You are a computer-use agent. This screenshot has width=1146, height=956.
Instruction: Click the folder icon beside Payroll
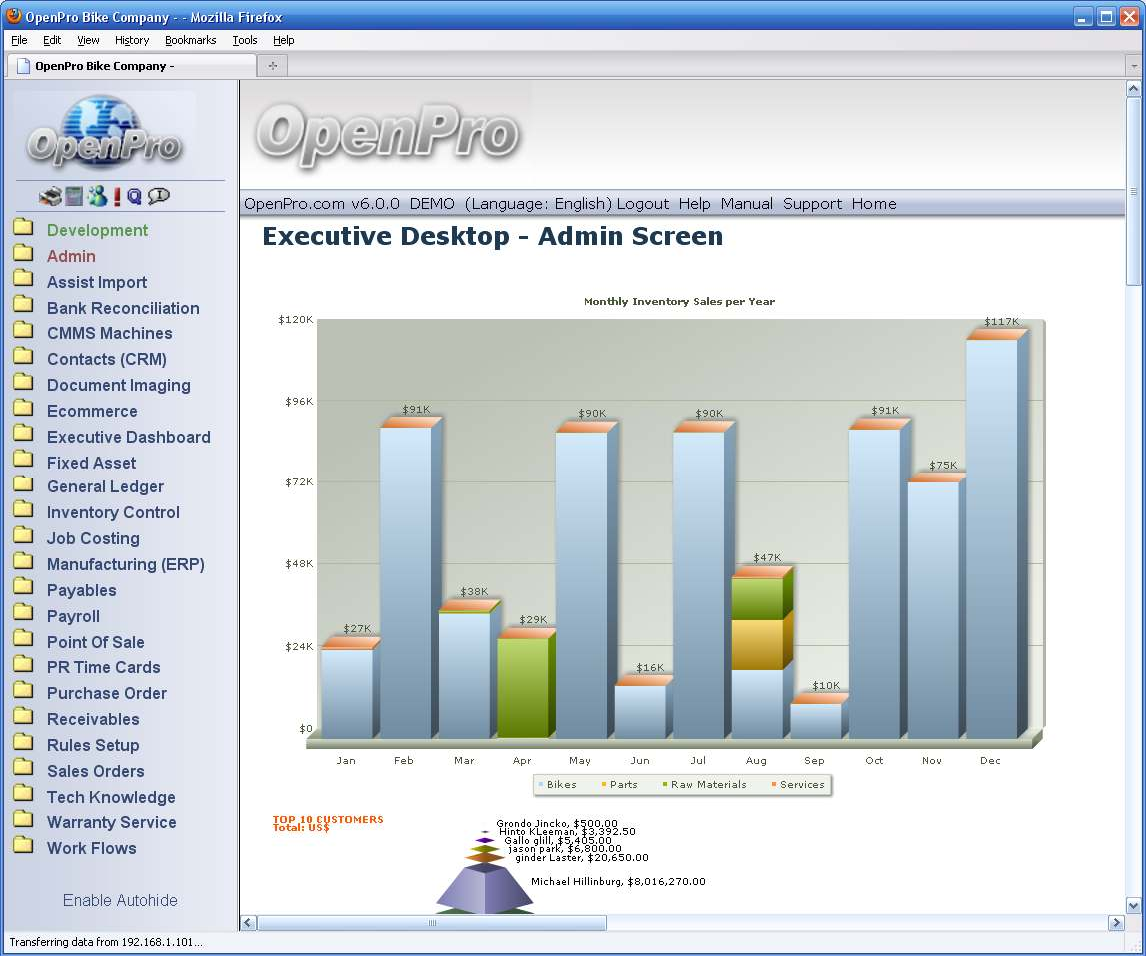click(x=23, y=614)
